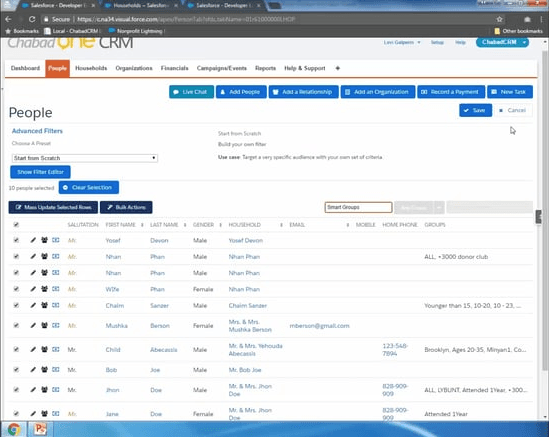The height and width of the screenshot is (437, 549).
Task: Open the Organizations tab
Action: coord(134,68)
